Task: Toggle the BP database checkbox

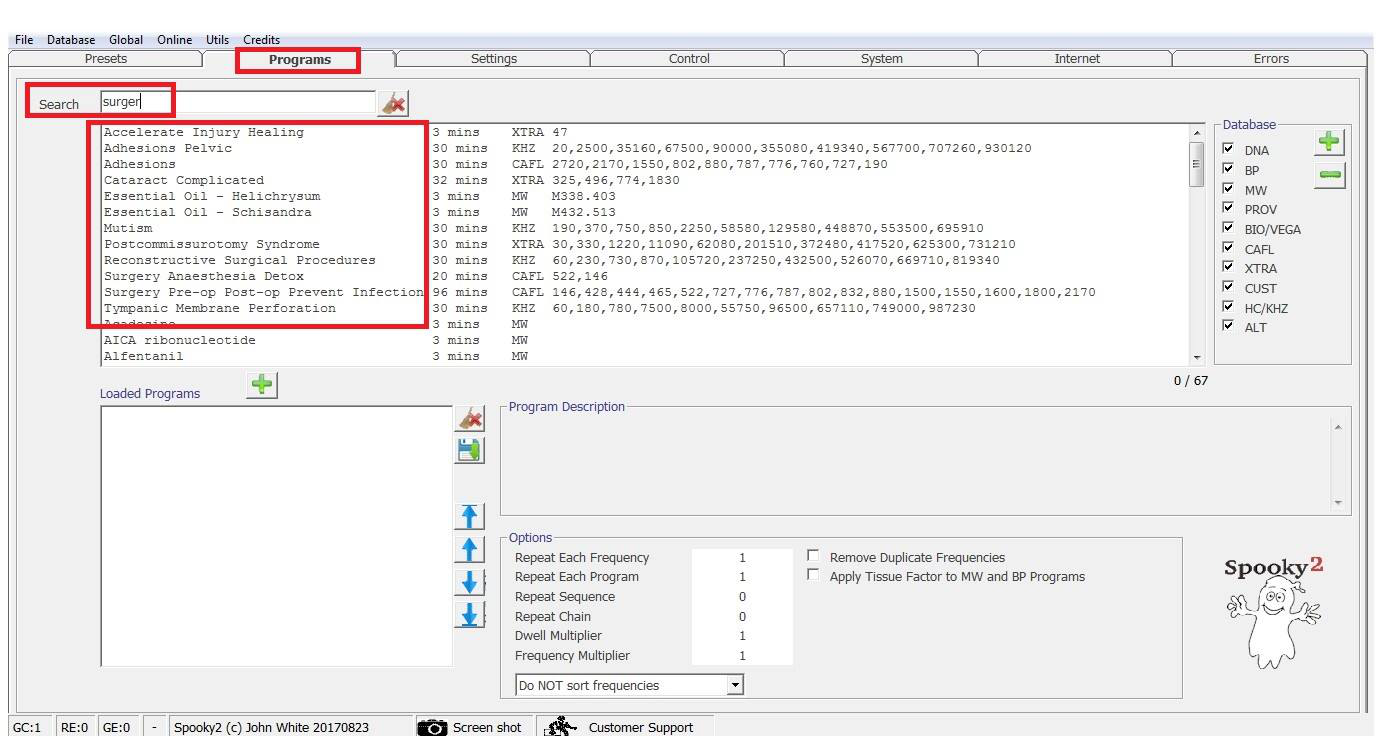Action: (1229, 168)
